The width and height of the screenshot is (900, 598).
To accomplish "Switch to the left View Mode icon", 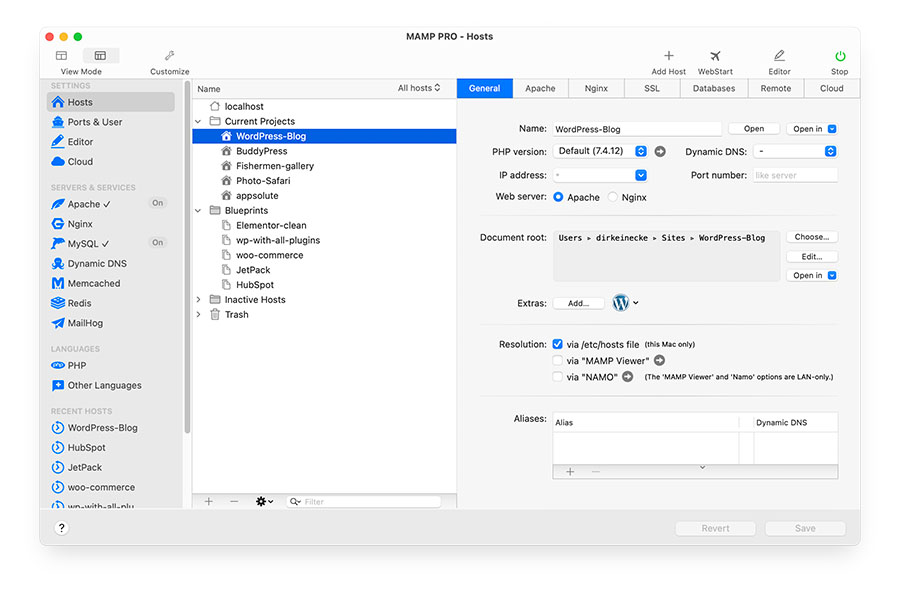I will click(61, 56).
